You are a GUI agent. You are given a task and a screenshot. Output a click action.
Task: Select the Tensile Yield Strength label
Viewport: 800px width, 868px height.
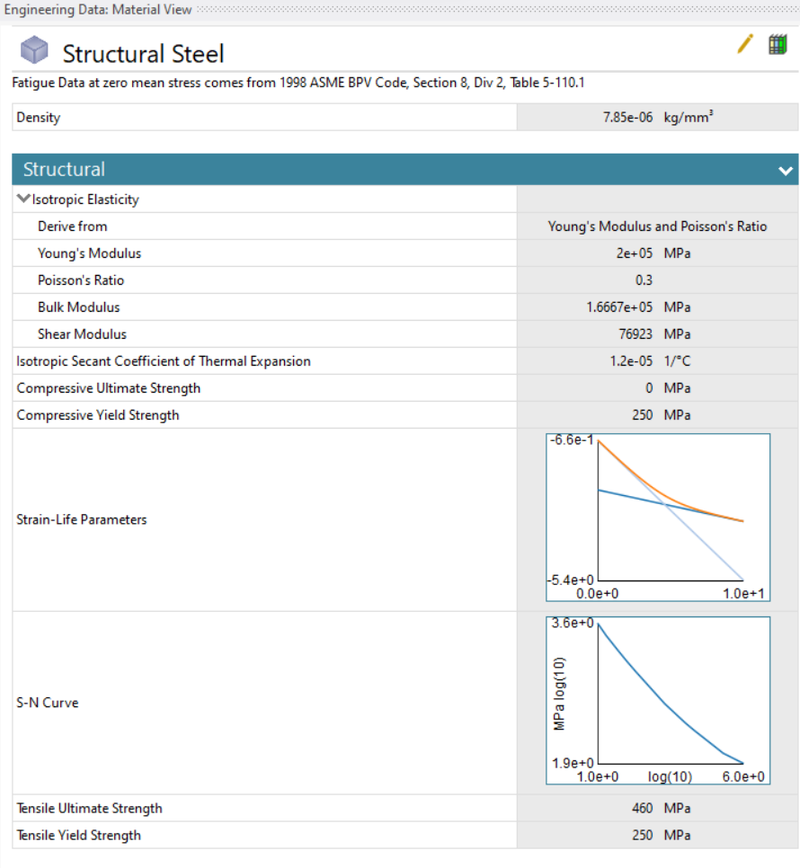79,835
